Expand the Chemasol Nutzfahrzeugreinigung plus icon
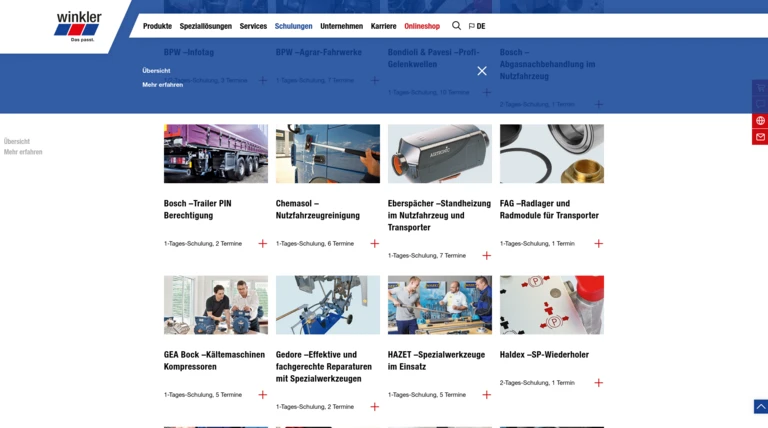 pyautogui.click(x=375, y=243)
